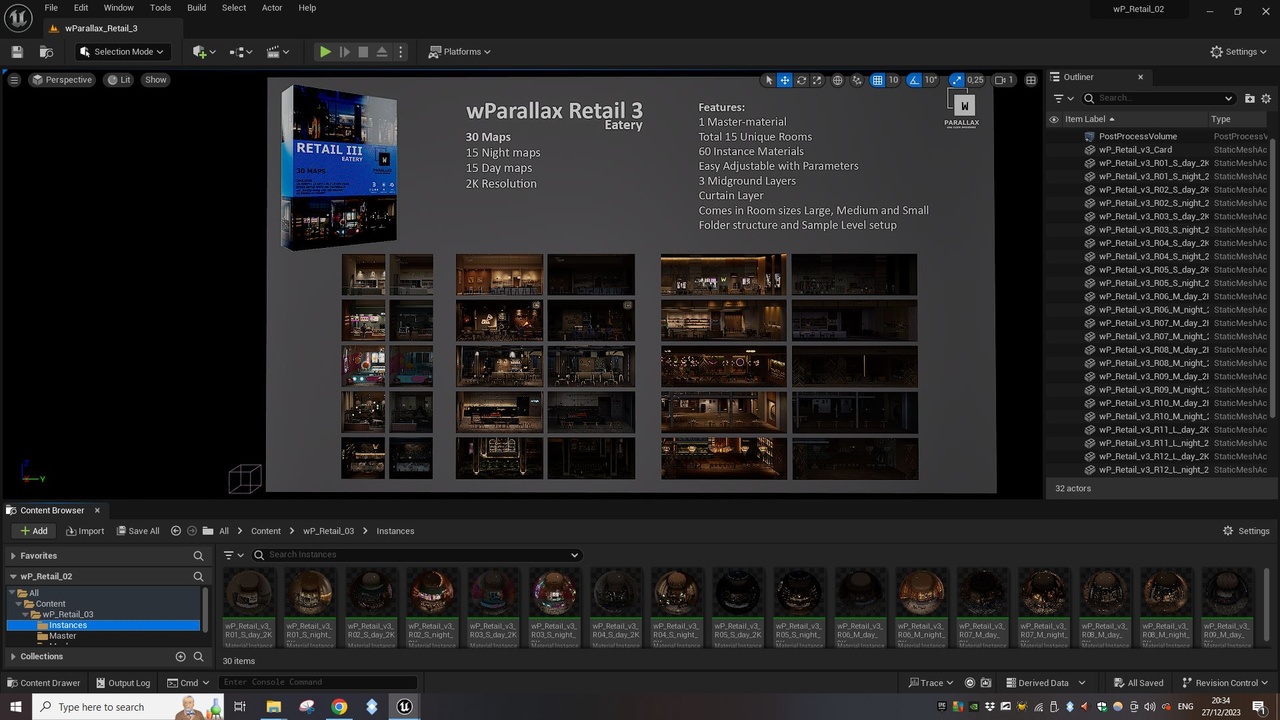Open the Build menu

(x=196, y=8)
